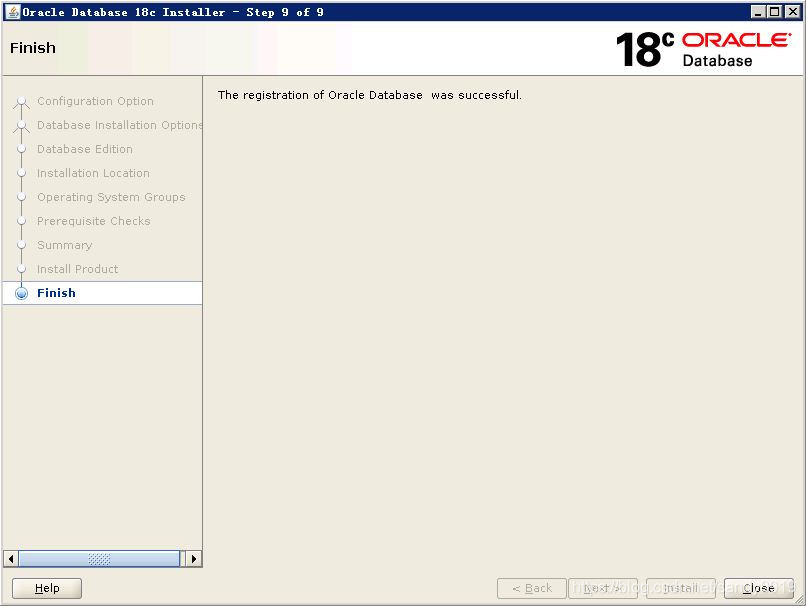Select the Database Installation Options step
The height and width of the screenshot is (606, 806).
120,125
